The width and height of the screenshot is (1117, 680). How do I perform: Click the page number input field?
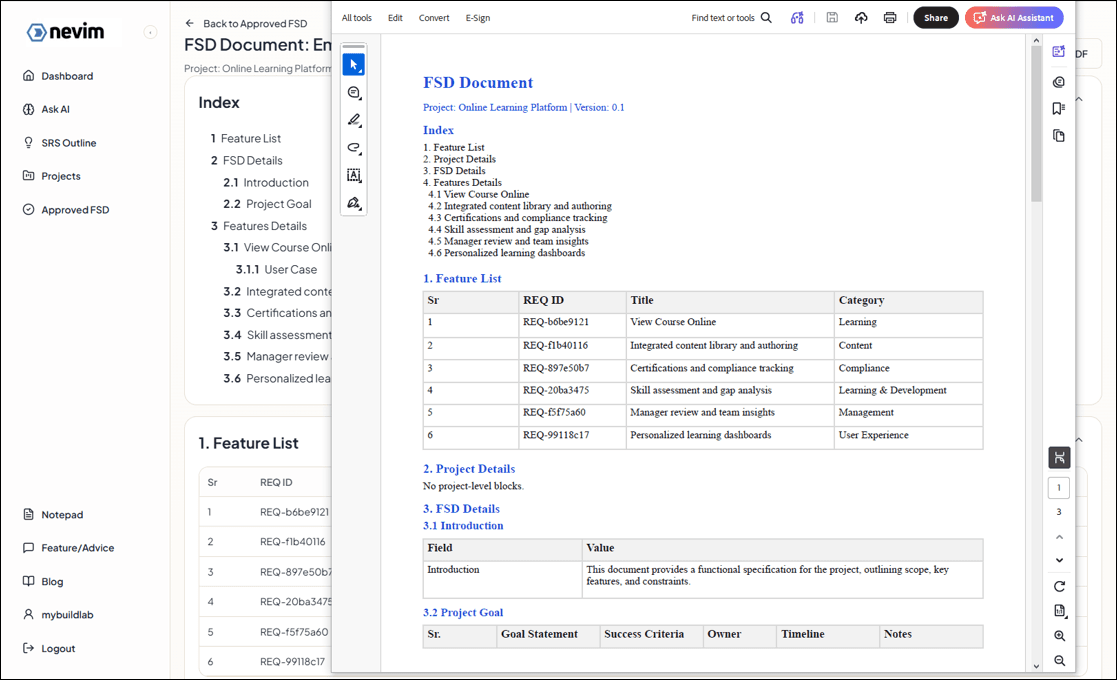click(1059, 487)
